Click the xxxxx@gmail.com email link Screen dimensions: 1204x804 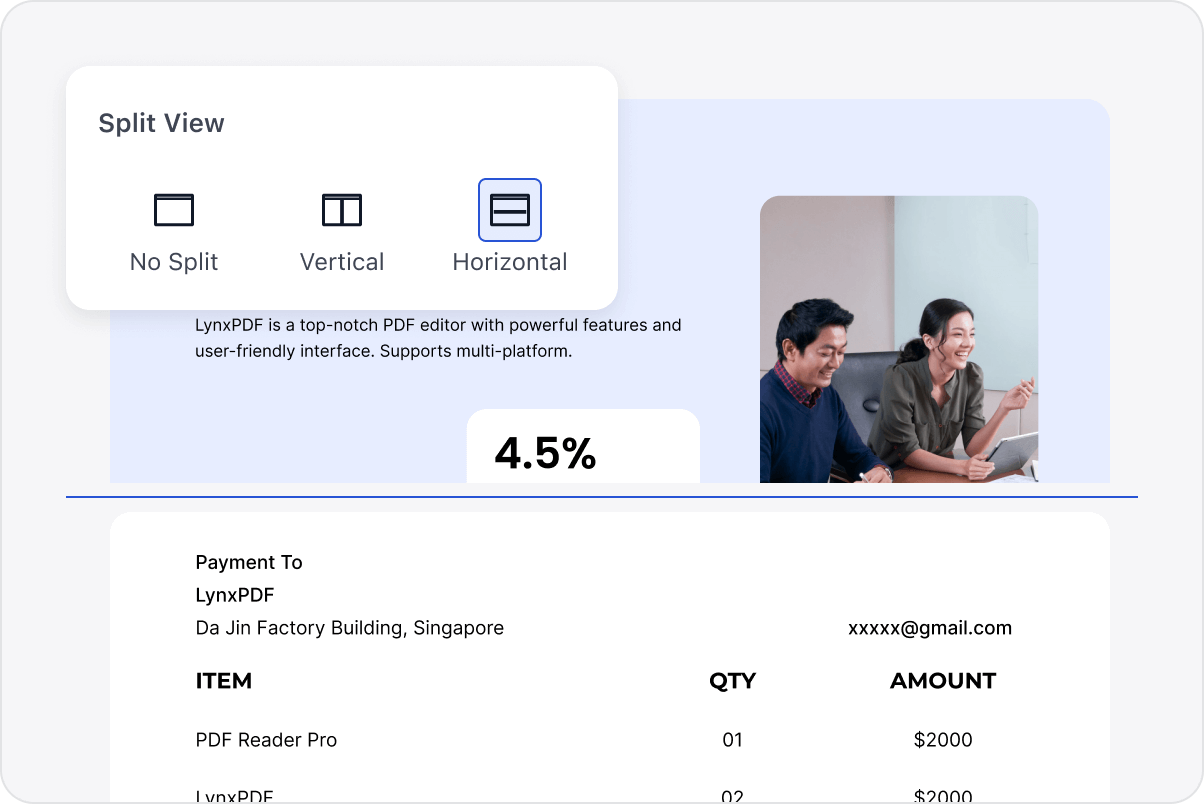point(929,628)
